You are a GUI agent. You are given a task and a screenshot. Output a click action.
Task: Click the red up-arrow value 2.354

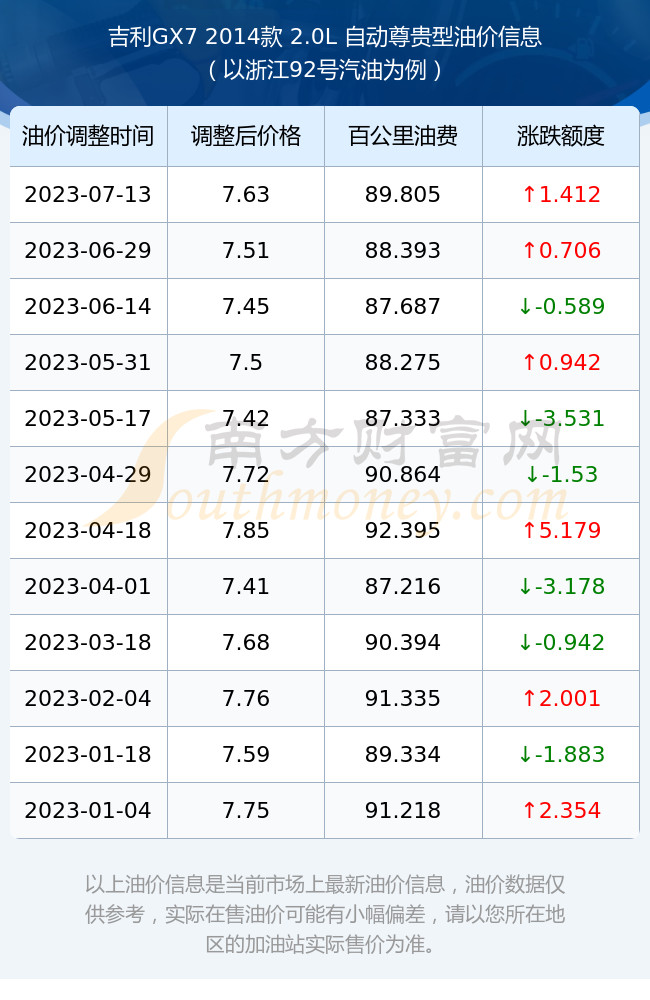[561, 811]
